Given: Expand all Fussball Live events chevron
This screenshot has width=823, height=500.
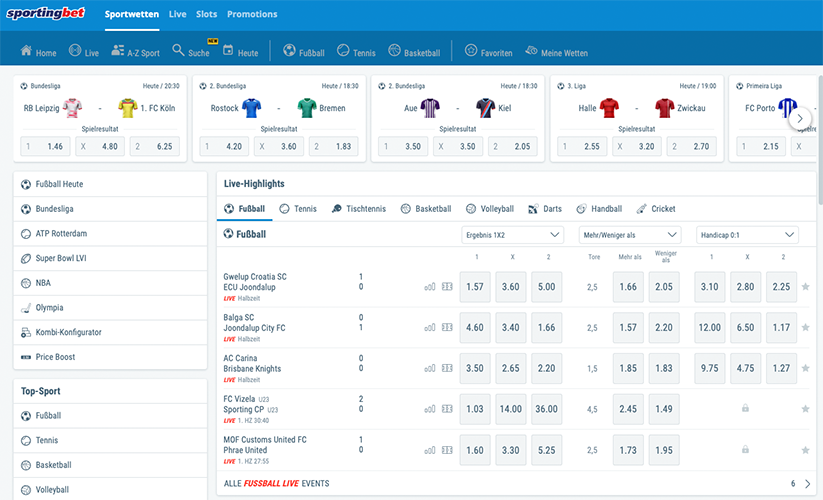Looking at the screenshot, I should click(807, 484).
